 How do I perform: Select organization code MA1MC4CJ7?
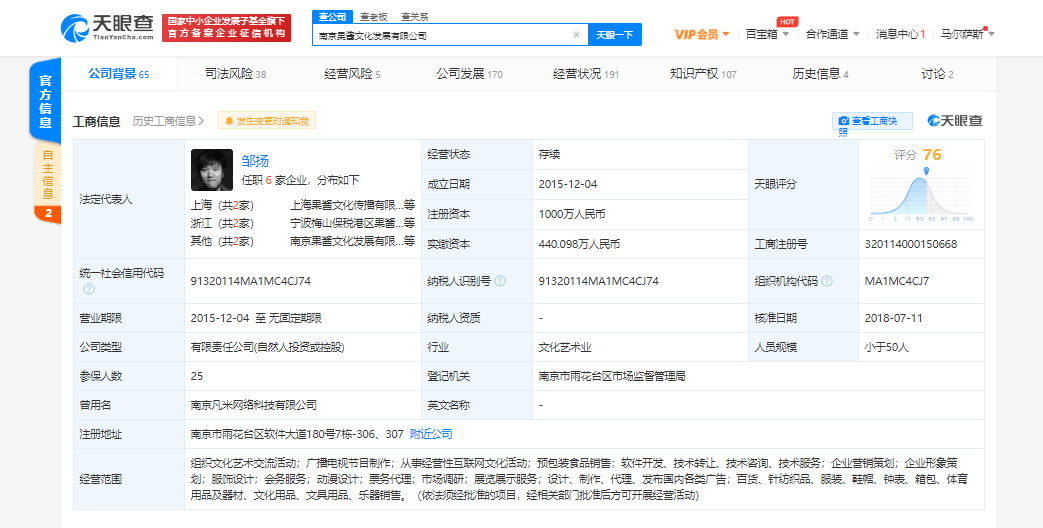pos(897,281)
